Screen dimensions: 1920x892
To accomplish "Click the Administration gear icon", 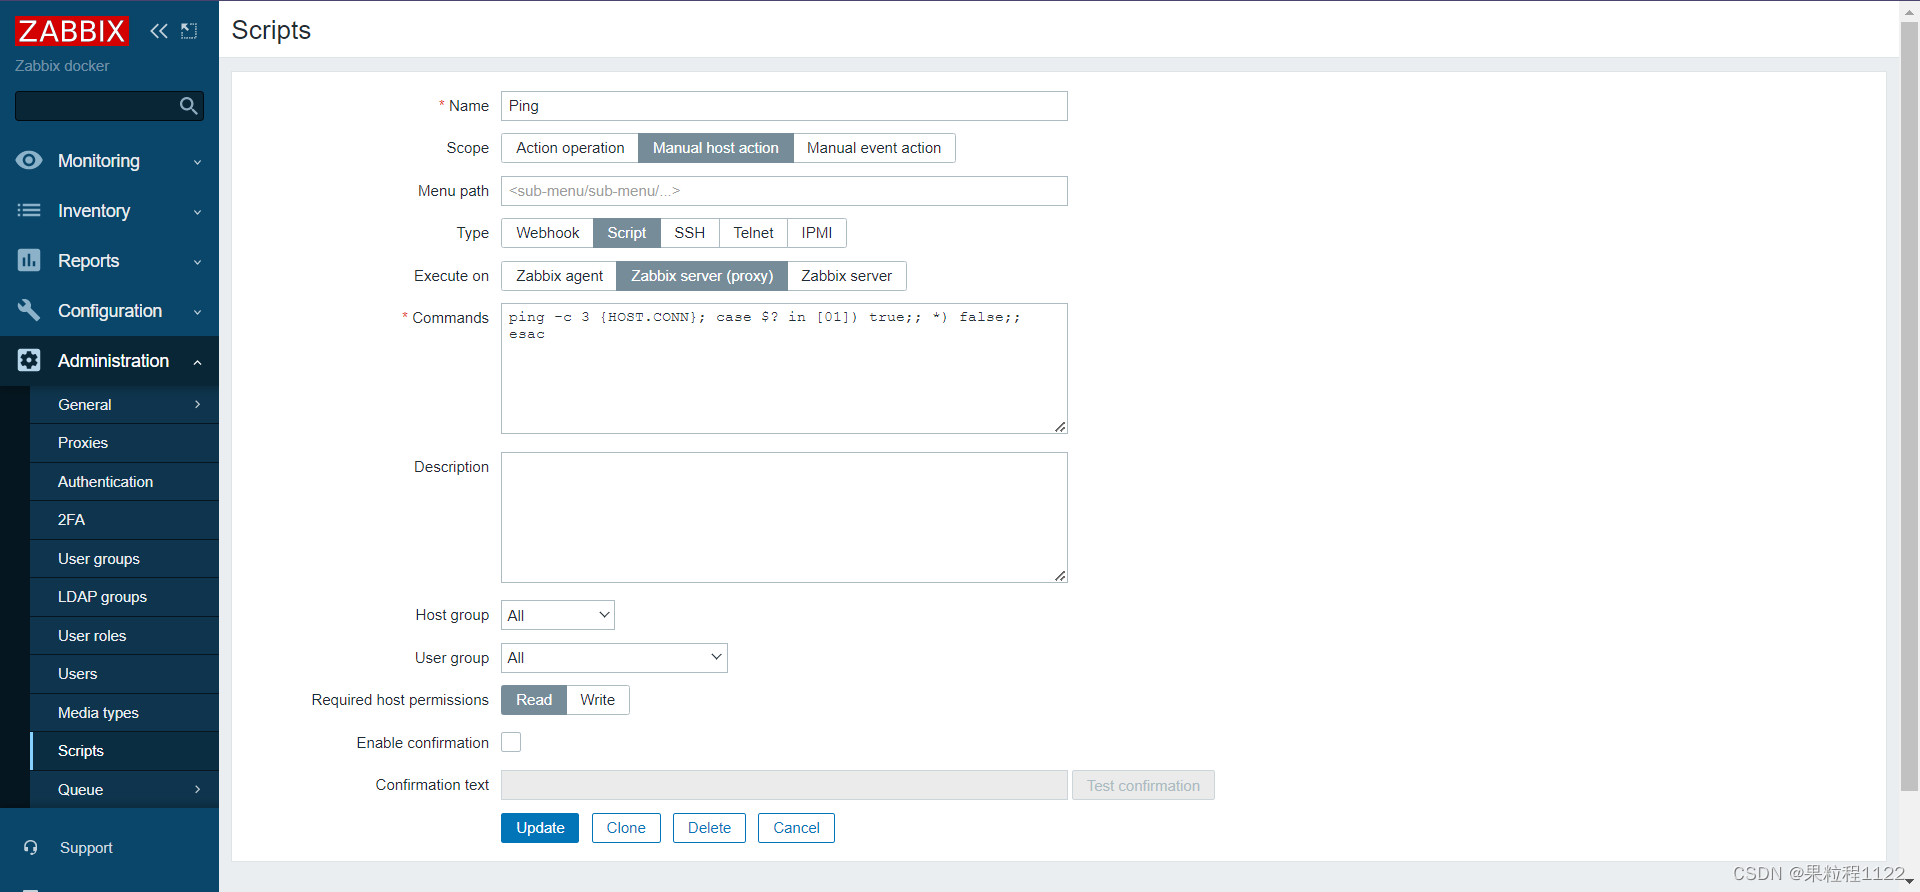I will [x=29, y=360].
